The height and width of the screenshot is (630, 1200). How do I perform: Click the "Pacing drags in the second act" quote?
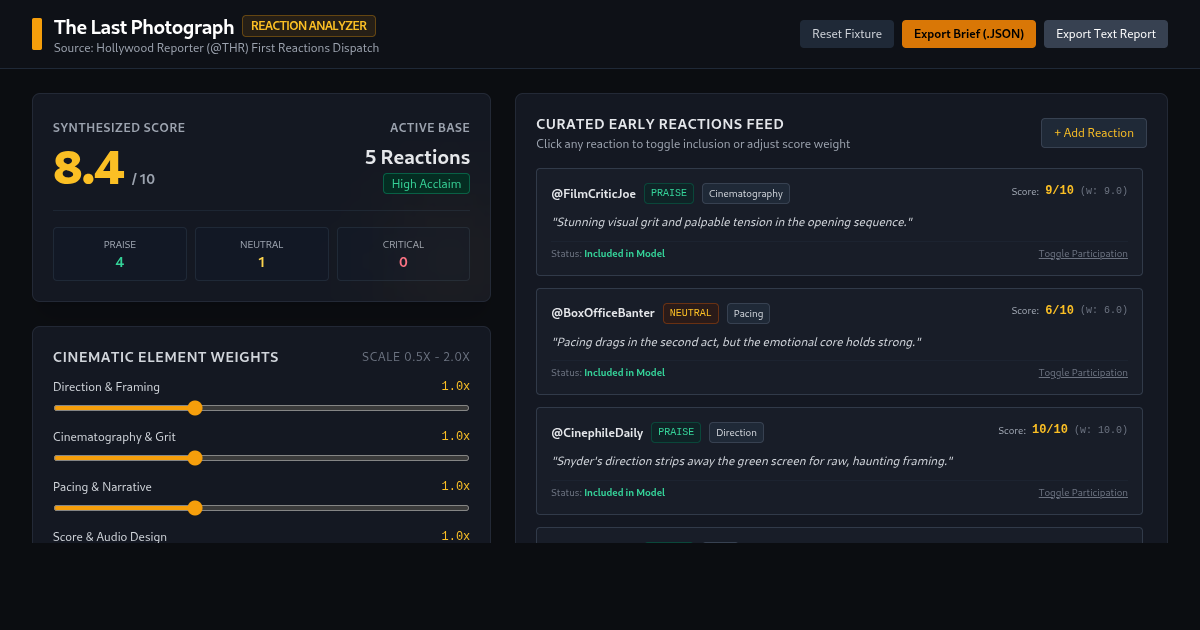click(736, 342)
